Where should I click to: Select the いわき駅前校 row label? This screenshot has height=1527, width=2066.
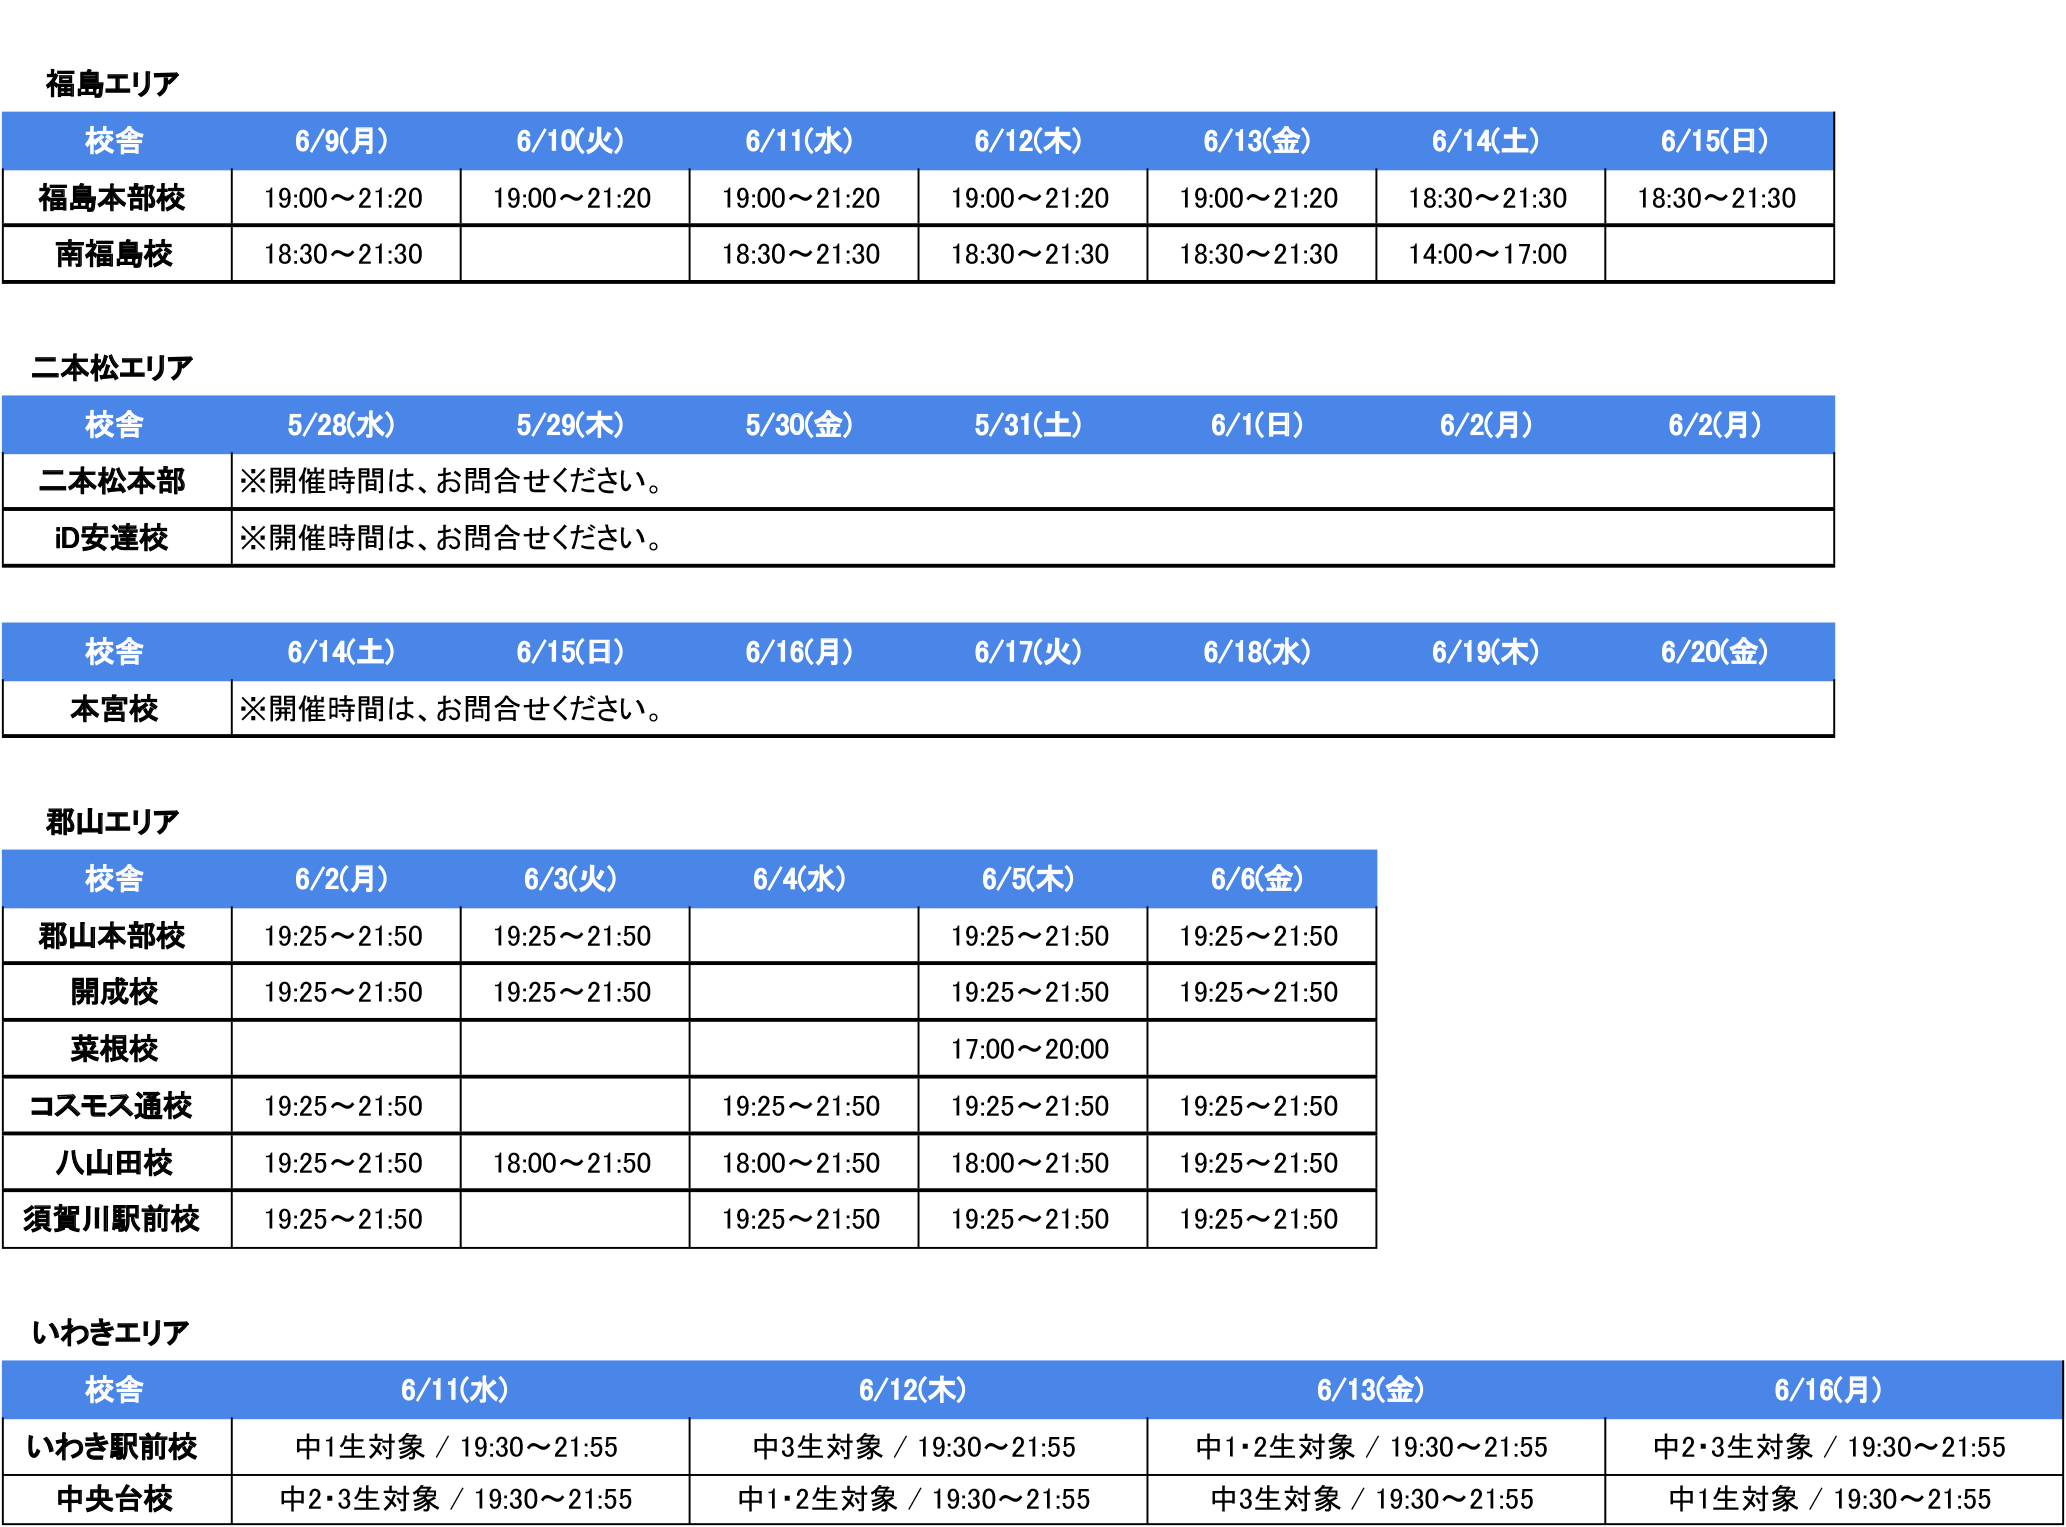(112, 1447)
